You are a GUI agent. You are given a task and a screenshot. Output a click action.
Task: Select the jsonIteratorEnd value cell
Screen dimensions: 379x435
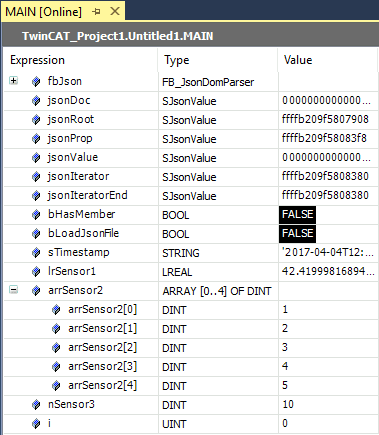point(328,196)
